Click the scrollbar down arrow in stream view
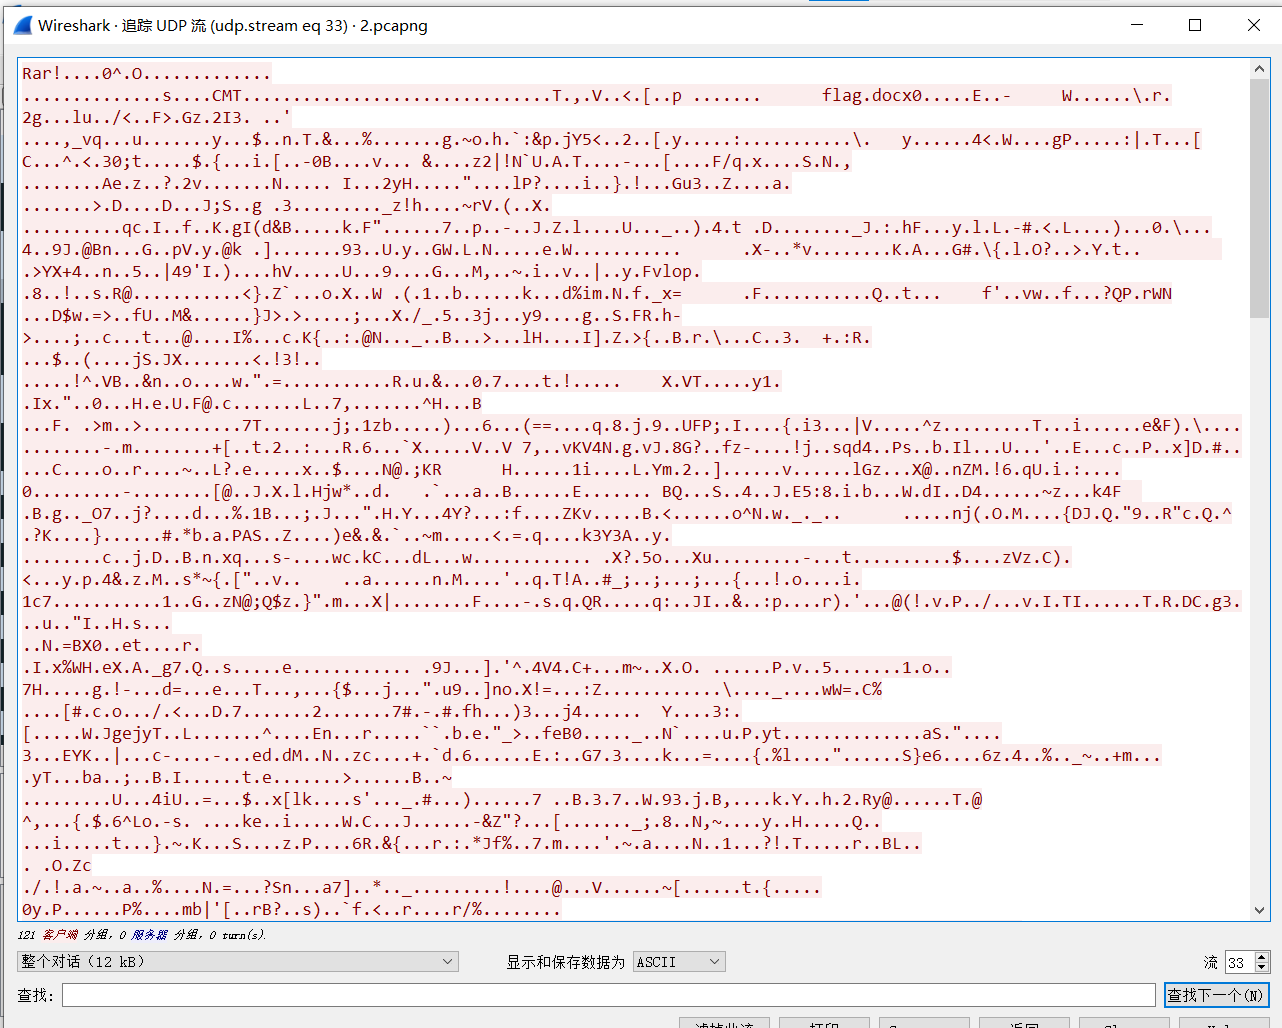Screen dimensions: 1282x1028 1259,911
